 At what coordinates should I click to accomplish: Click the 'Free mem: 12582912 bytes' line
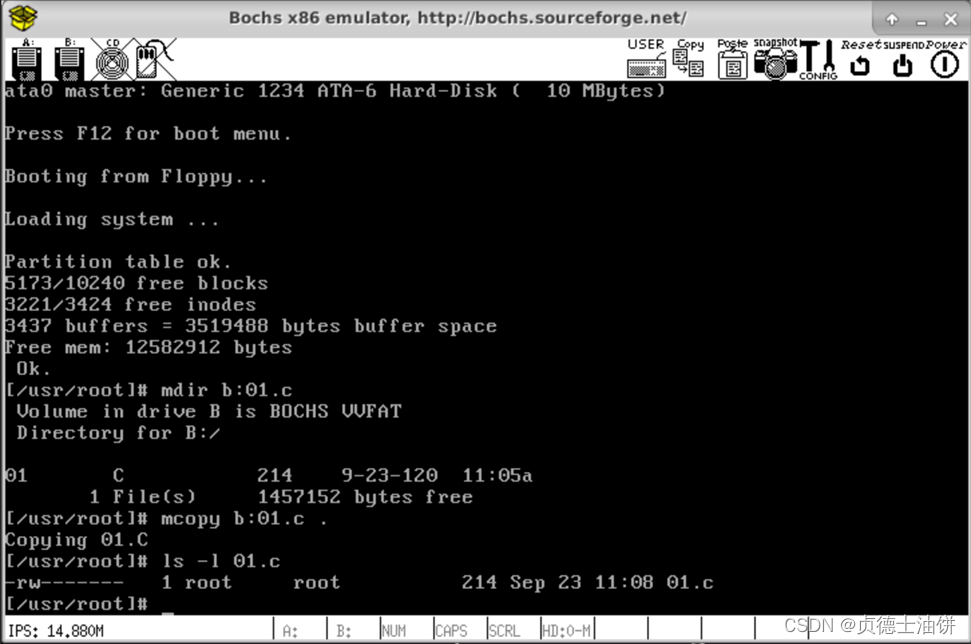click(x=148, y=348)
